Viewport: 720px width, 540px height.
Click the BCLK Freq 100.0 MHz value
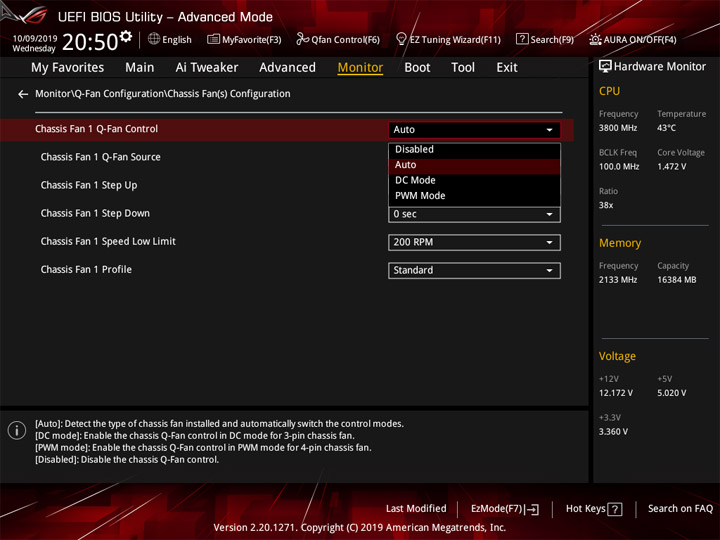[619, 167]
